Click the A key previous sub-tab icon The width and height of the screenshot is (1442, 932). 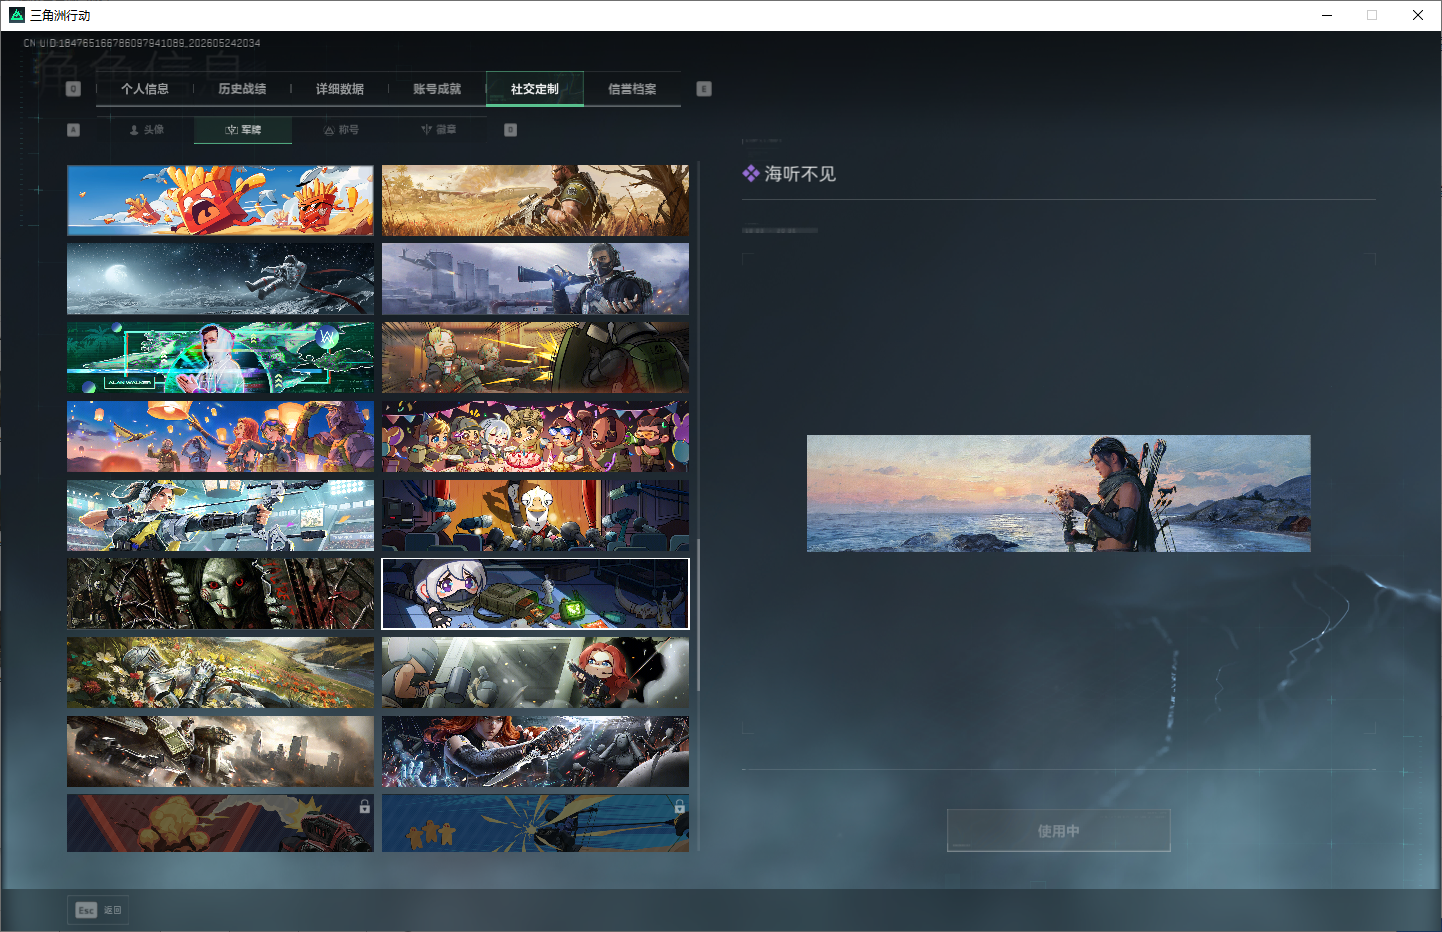click(x=73, y=130)
